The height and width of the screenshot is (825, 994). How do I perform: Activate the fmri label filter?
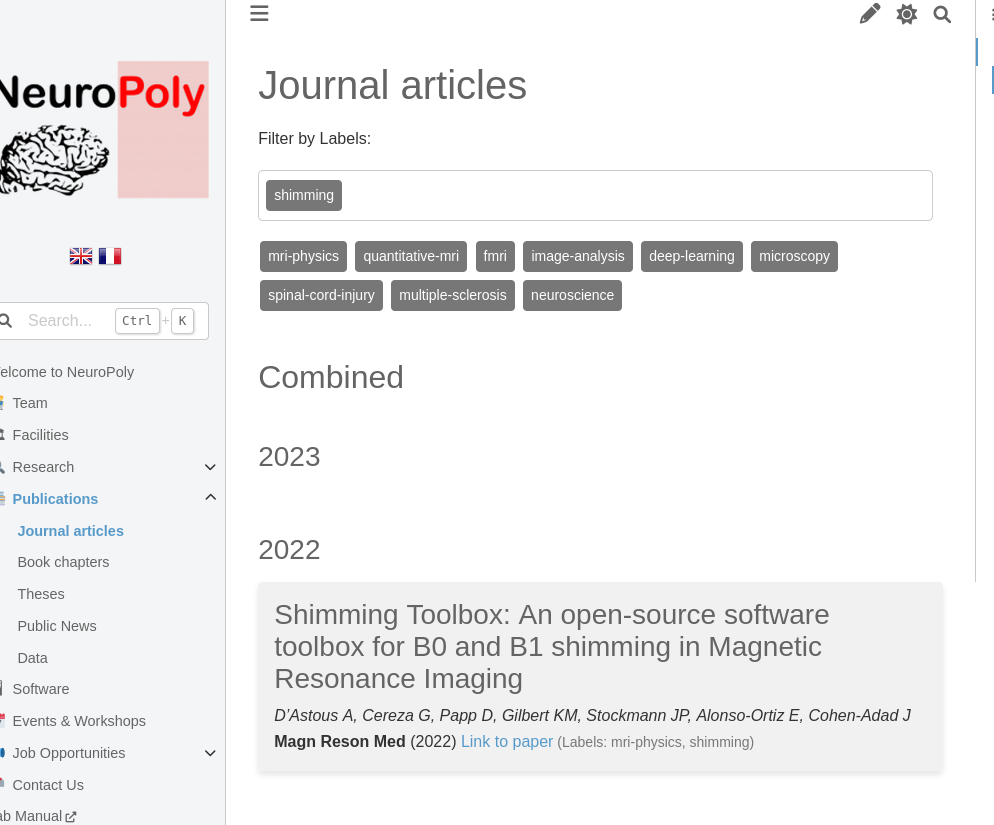(494, 256)
